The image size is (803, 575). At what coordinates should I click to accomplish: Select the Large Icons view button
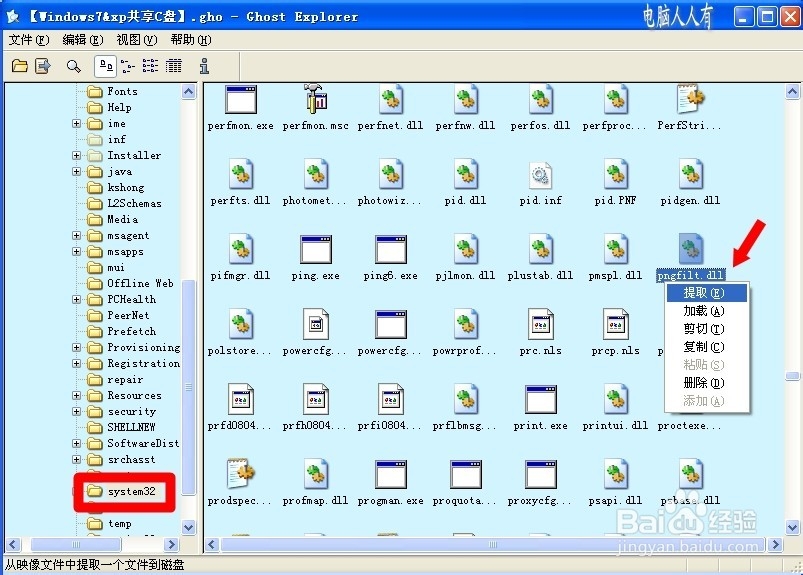[x=105, y=66]
